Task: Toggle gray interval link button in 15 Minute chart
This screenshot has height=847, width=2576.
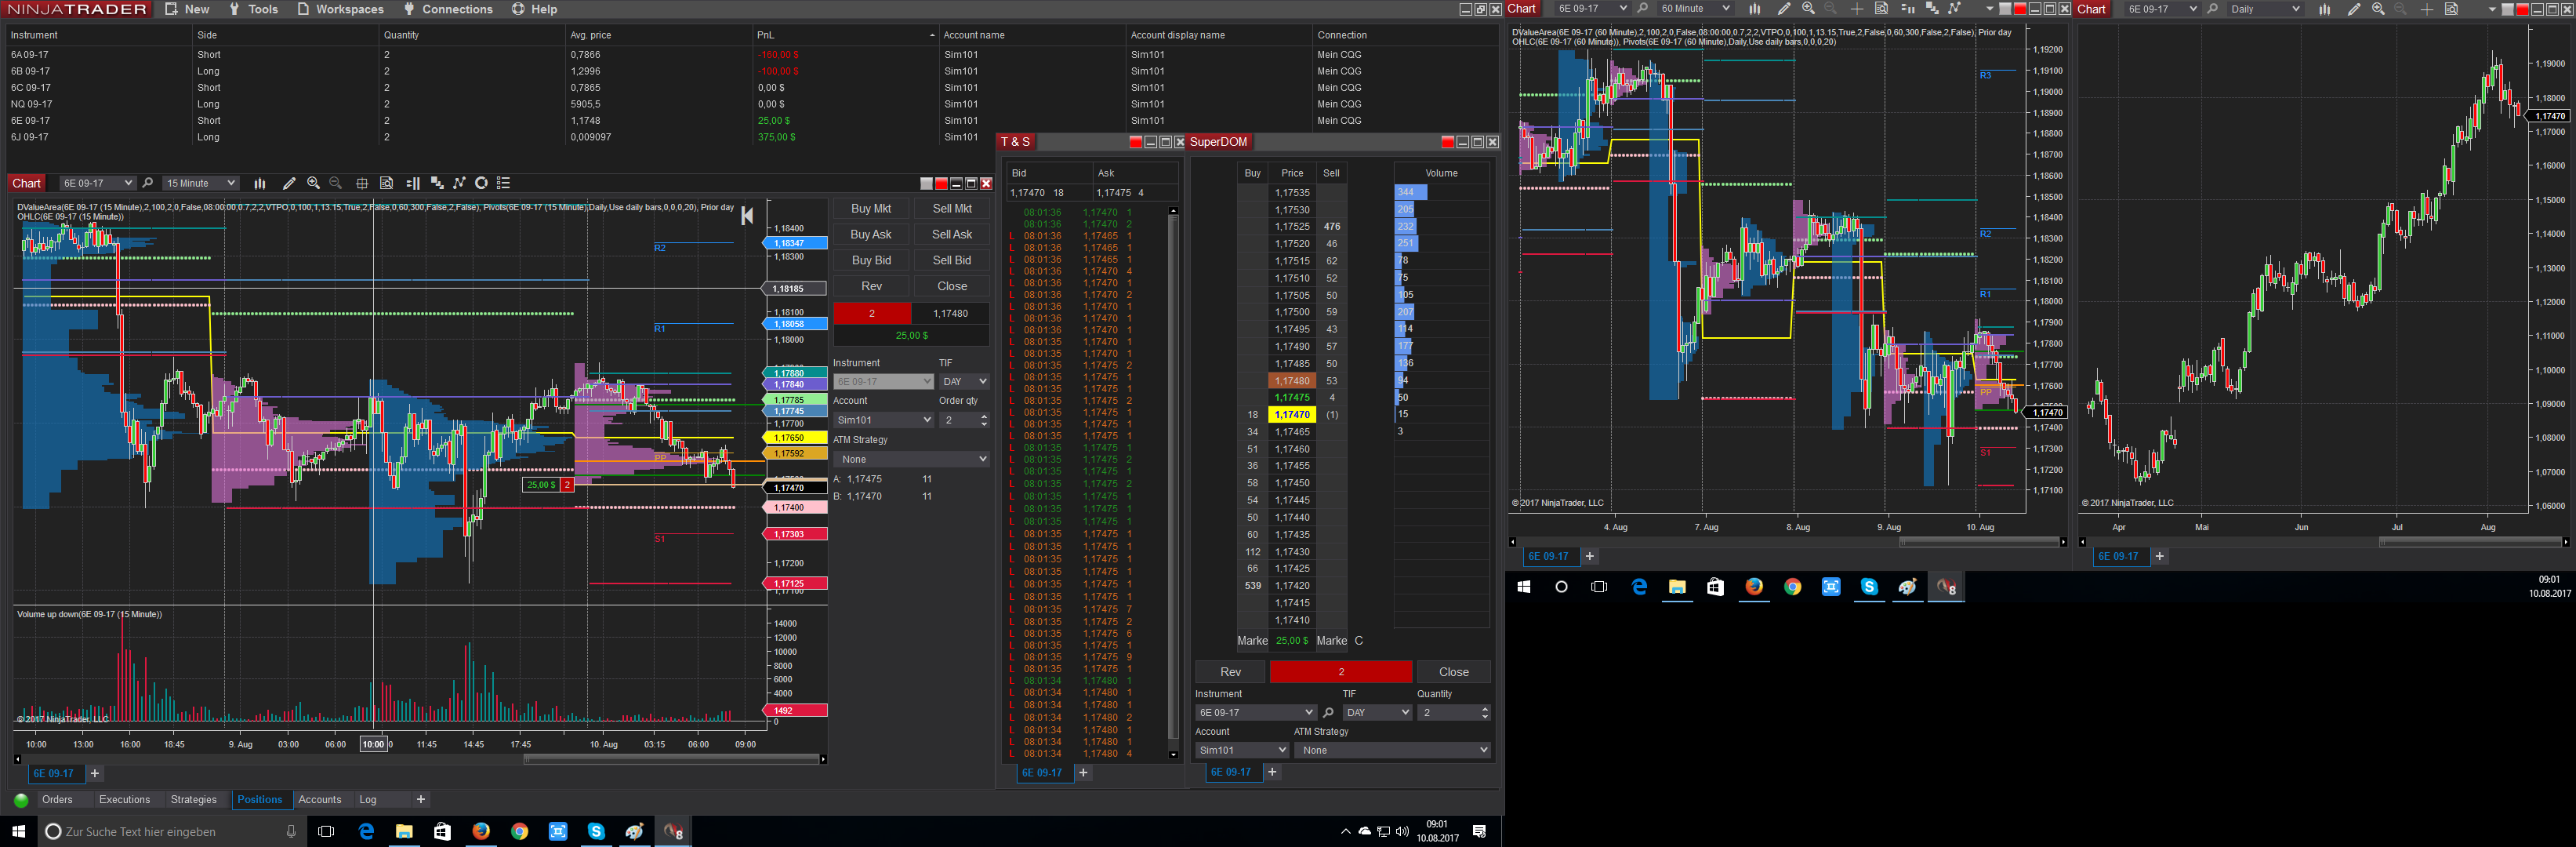Action: [x=926, y=183]
